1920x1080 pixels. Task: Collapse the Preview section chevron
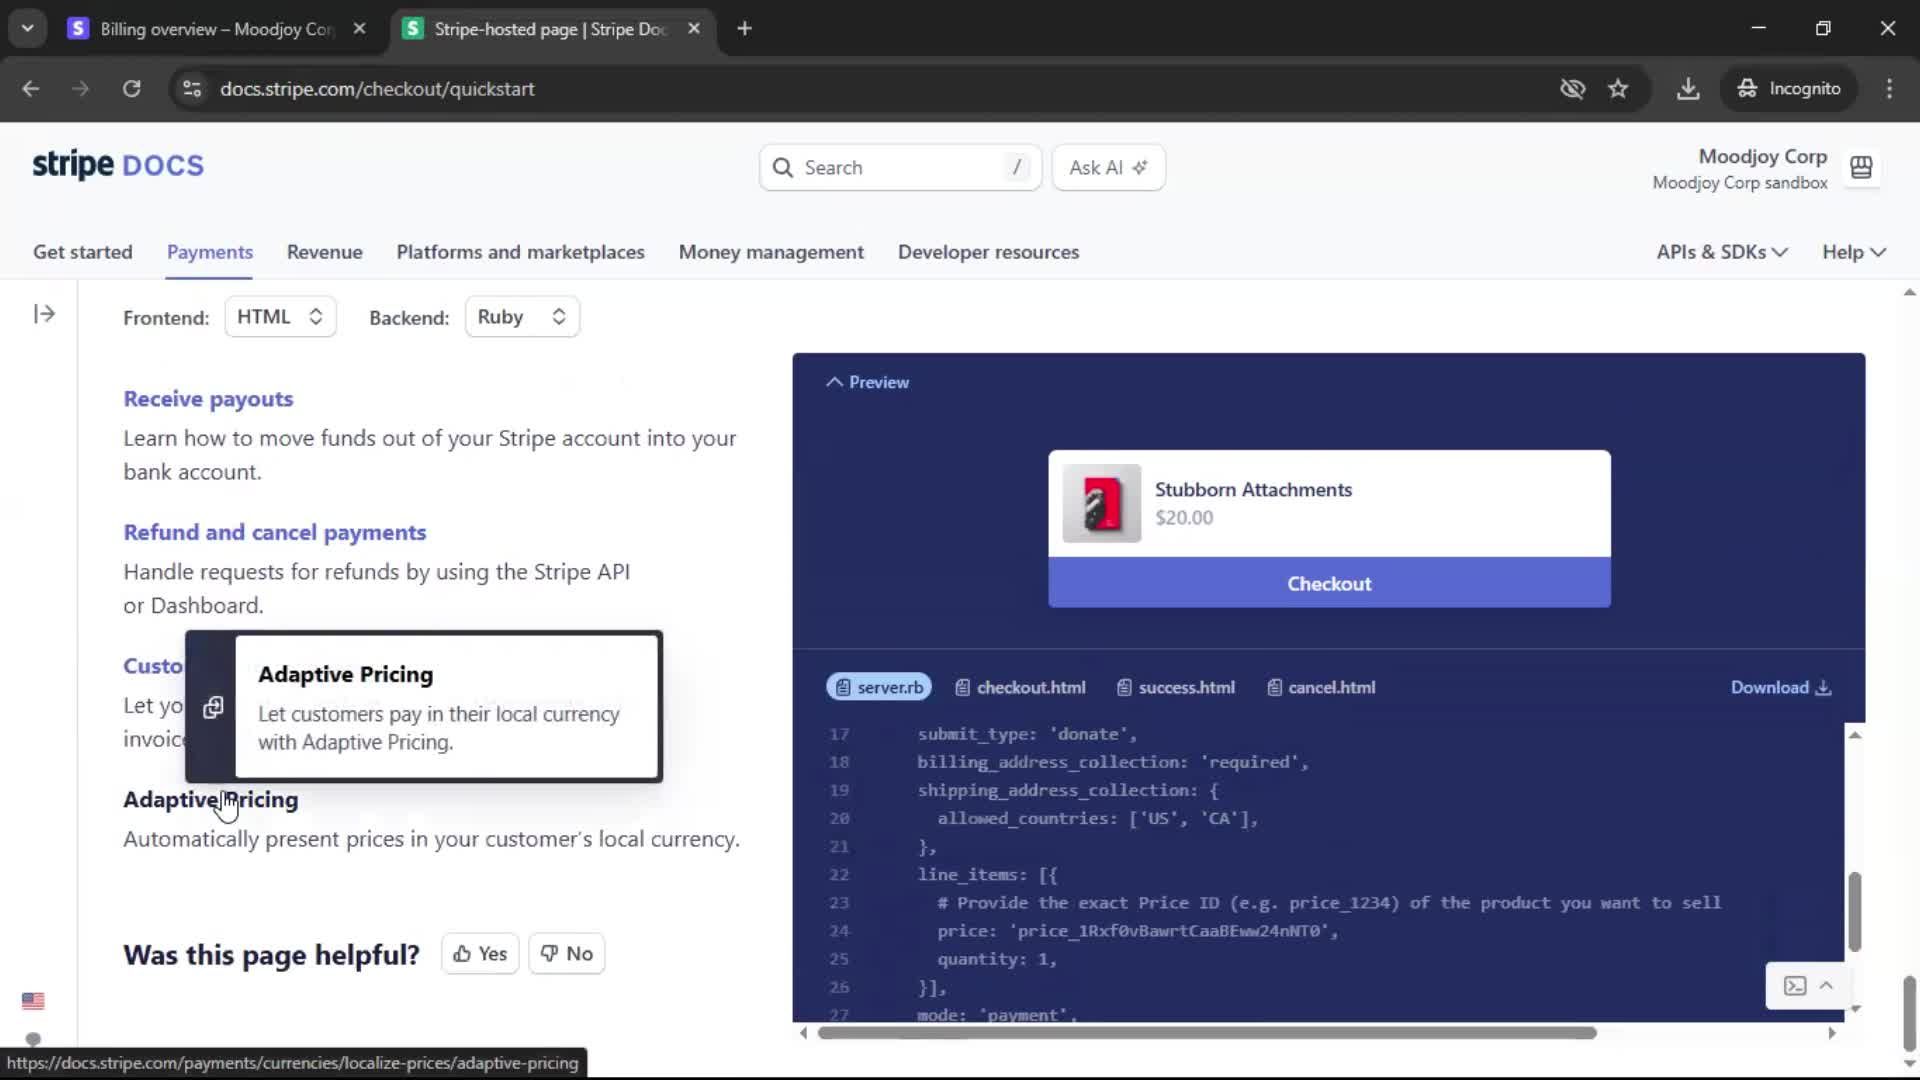(x=834, y=382)
